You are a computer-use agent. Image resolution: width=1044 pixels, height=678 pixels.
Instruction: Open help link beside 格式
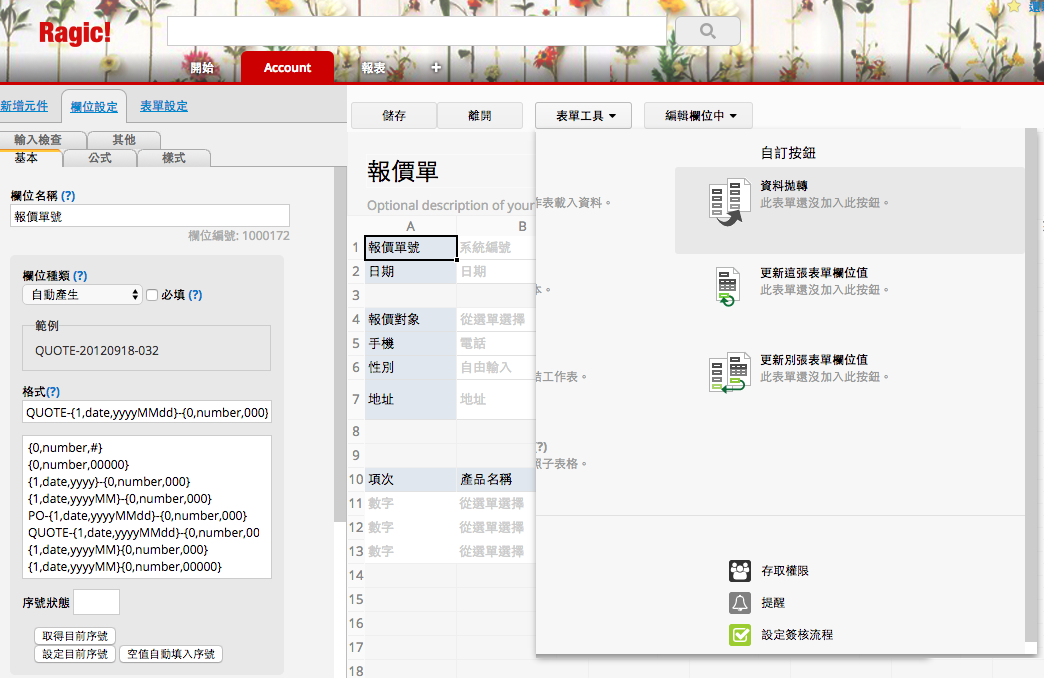53,392
